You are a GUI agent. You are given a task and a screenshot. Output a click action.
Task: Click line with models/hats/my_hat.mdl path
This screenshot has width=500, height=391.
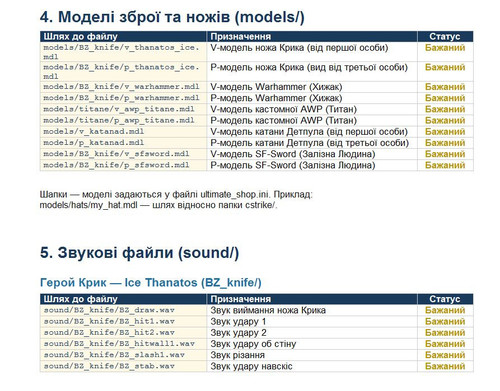pyautogui.click(x=158, y=205)
